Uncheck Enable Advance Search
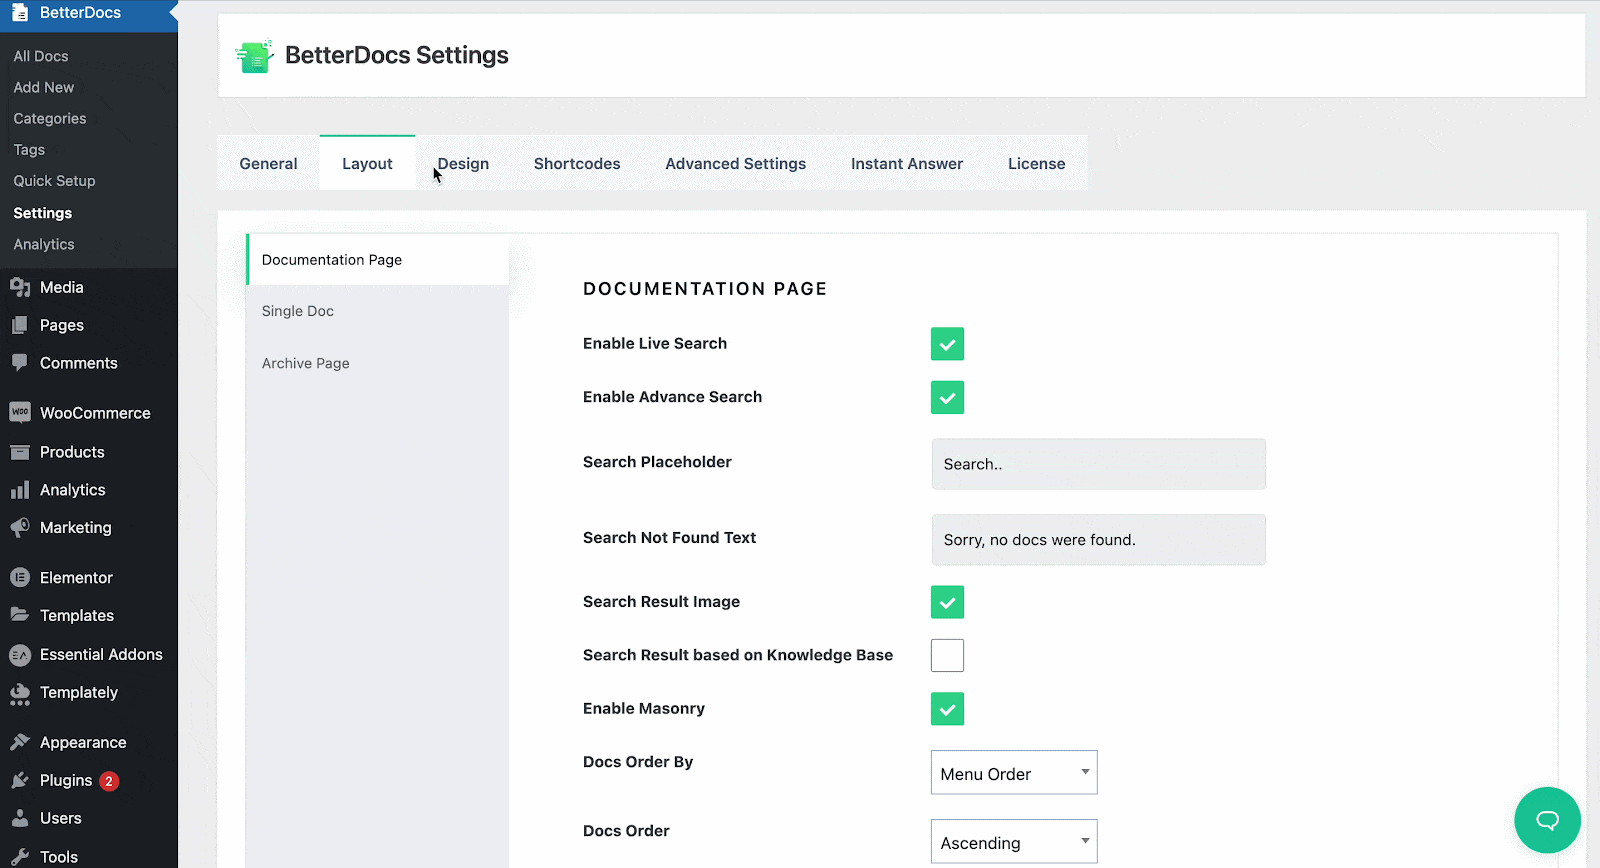Image resolution: width=1600 pixels, height=868 pixels. click(x=947, y=397)
